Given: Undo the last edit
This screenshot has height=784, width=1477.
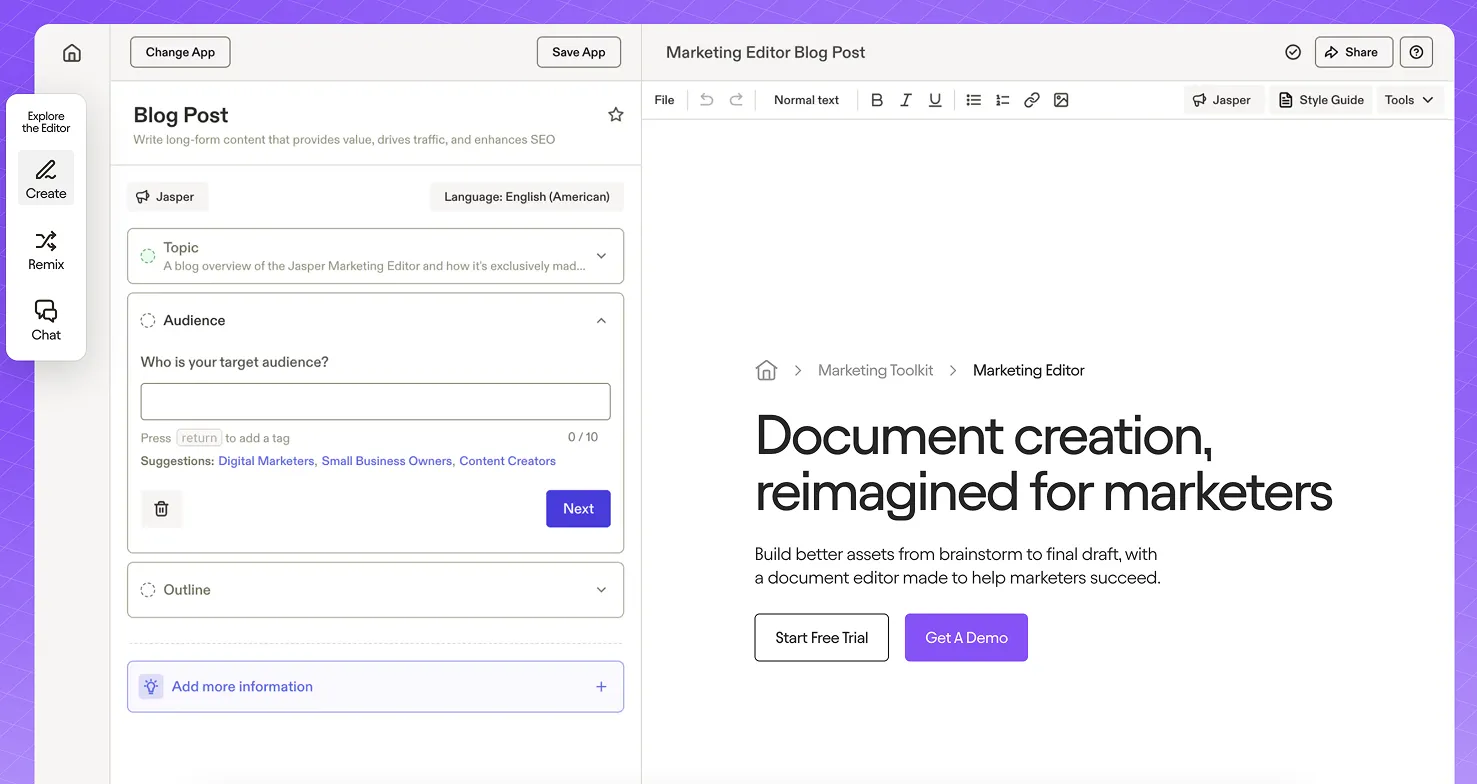Looking at the screenshot, I should 707,100.
